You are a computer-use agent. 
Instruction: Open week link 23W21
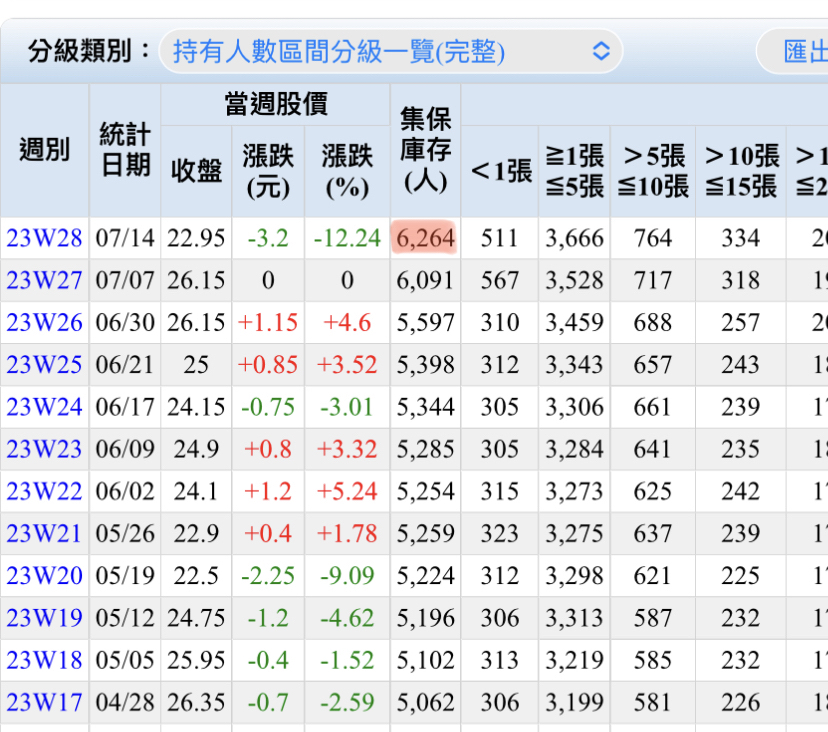44,533
